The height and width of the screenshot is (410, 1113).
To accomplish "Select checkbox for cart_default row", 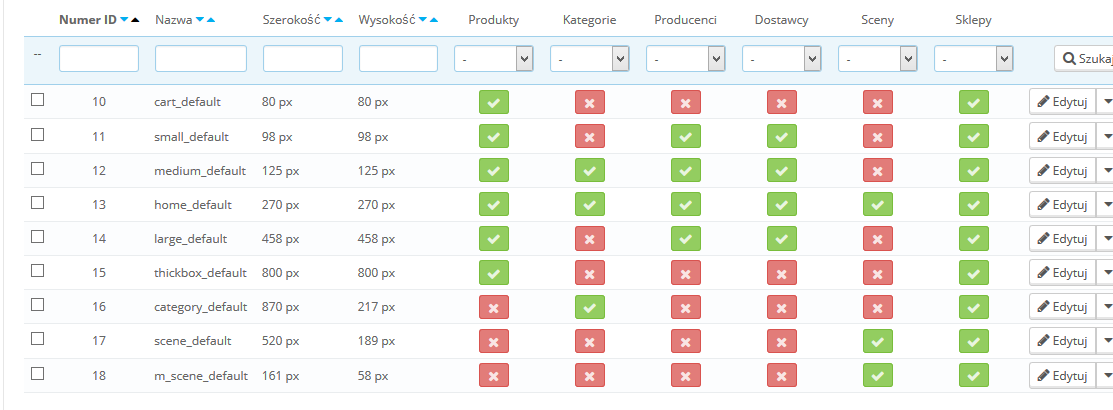I will click(38, 100).
